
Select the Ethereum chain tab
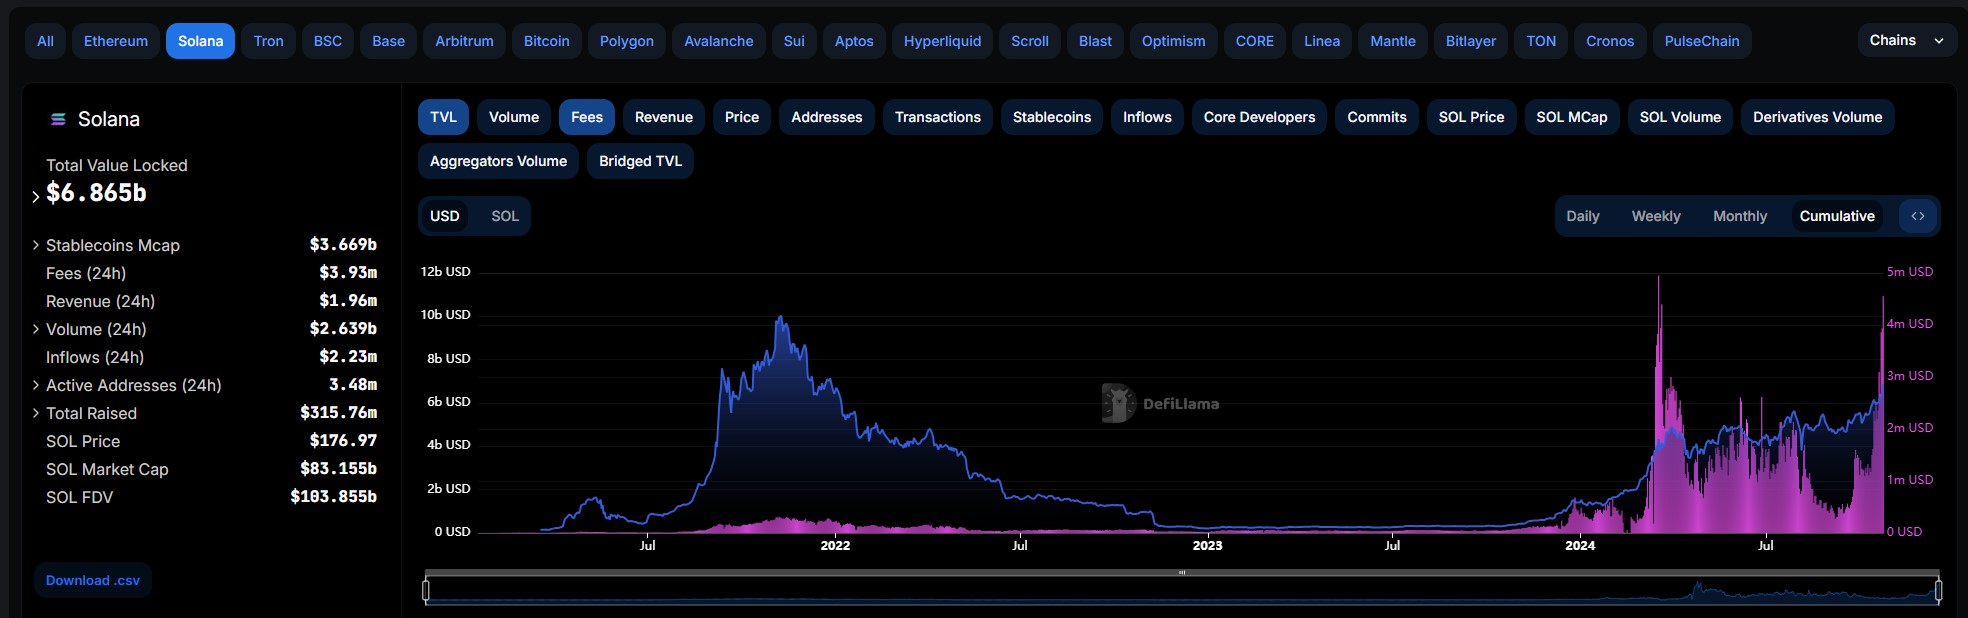[116, 41]
